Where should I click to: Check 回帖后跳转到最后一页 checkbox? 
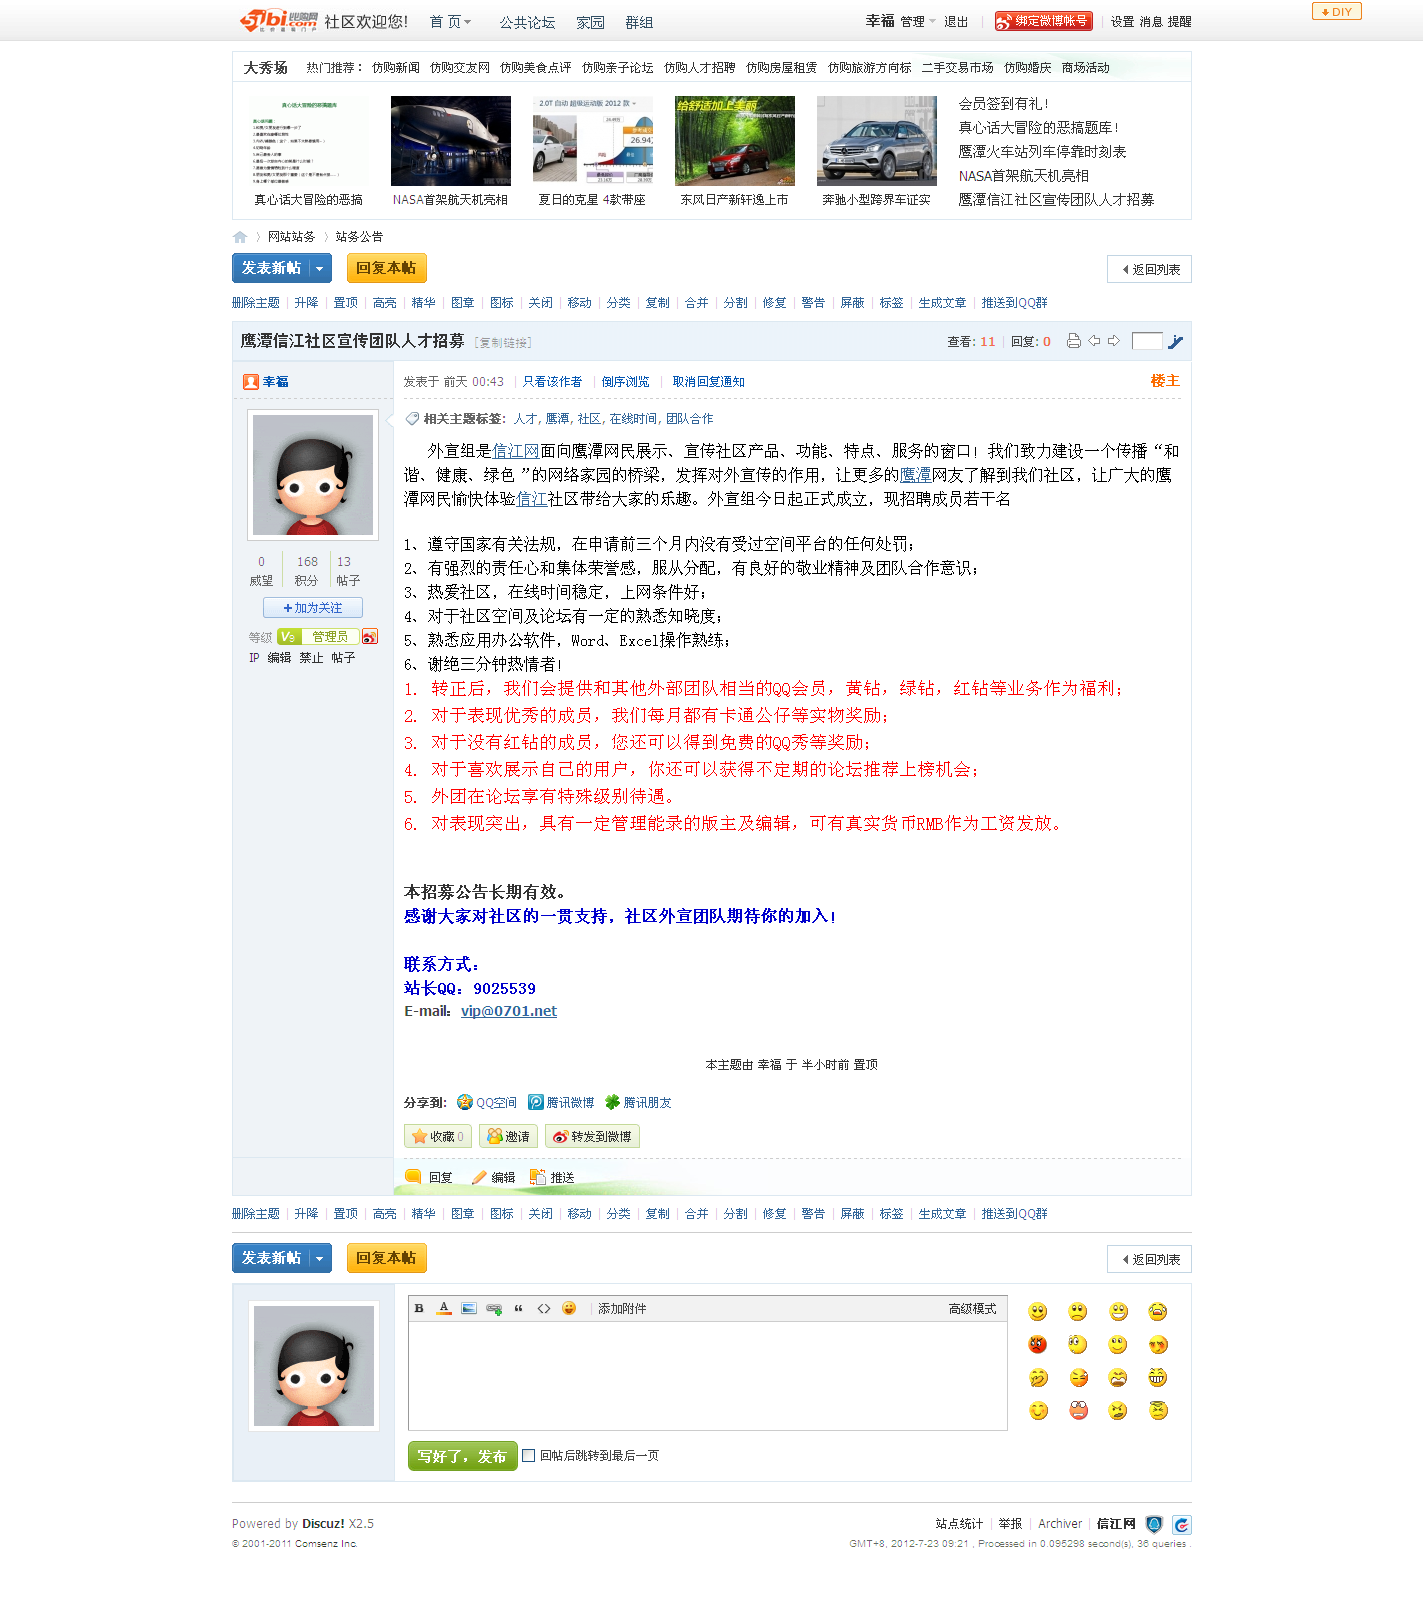[529, 1456]
